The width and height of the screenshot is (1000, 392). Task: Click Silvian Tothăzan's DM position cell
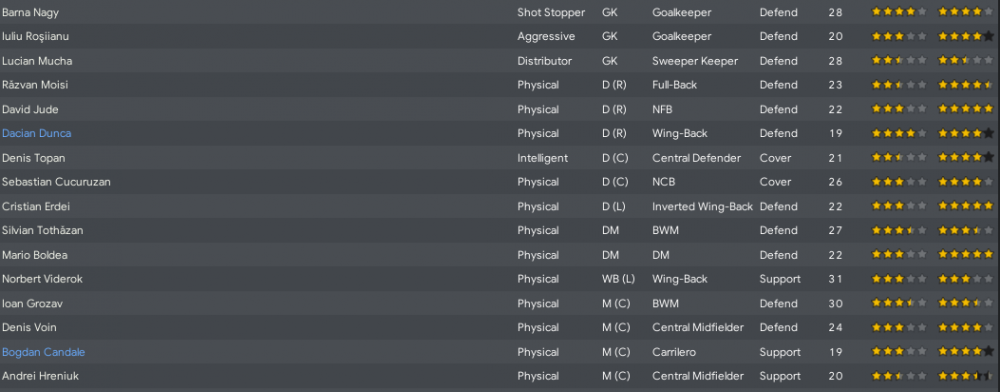point(610,230)
